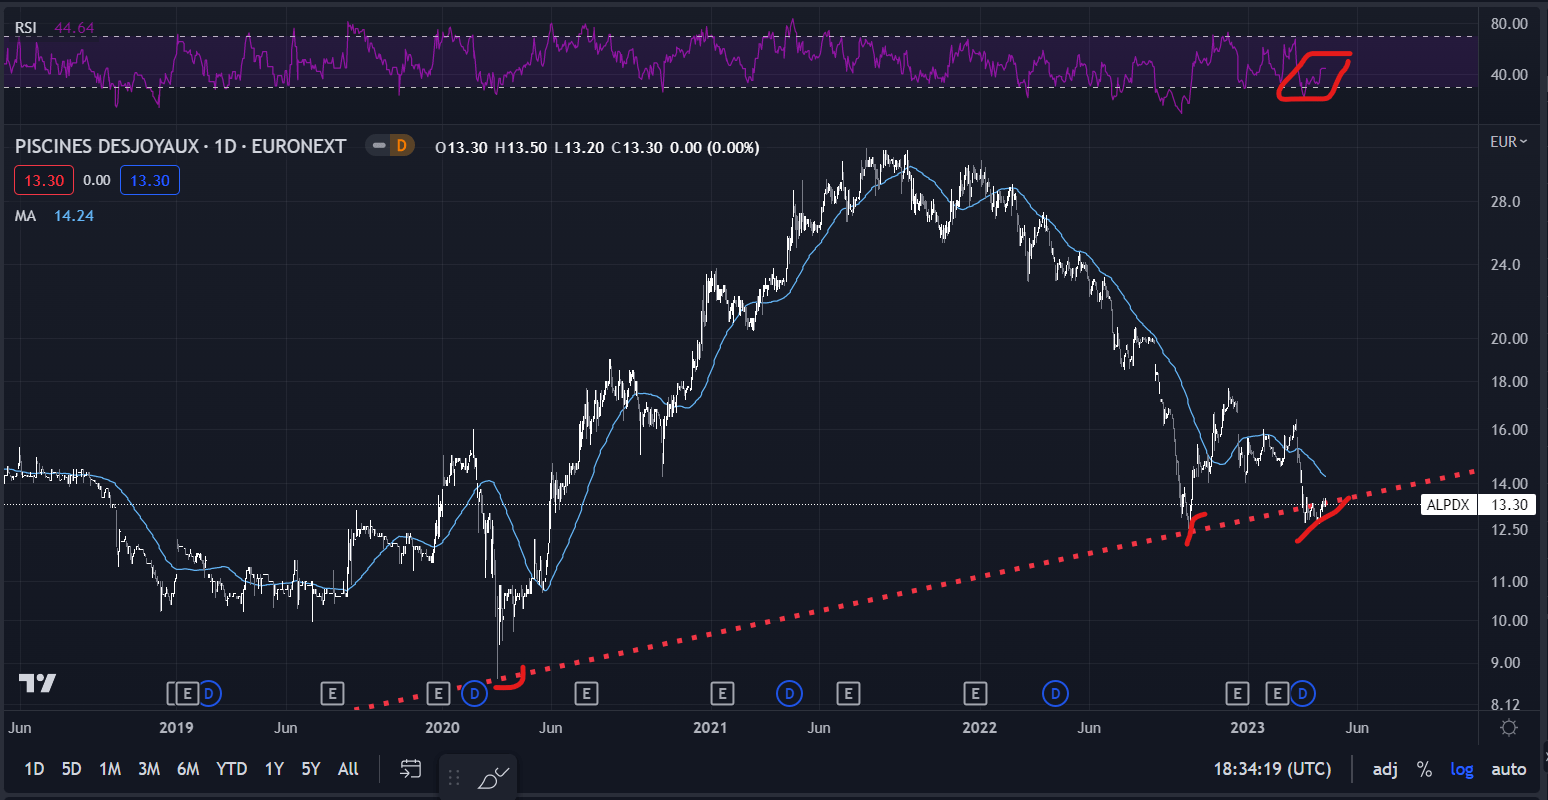Open earnings marker at the 2022 label

[x=975, y=692]
